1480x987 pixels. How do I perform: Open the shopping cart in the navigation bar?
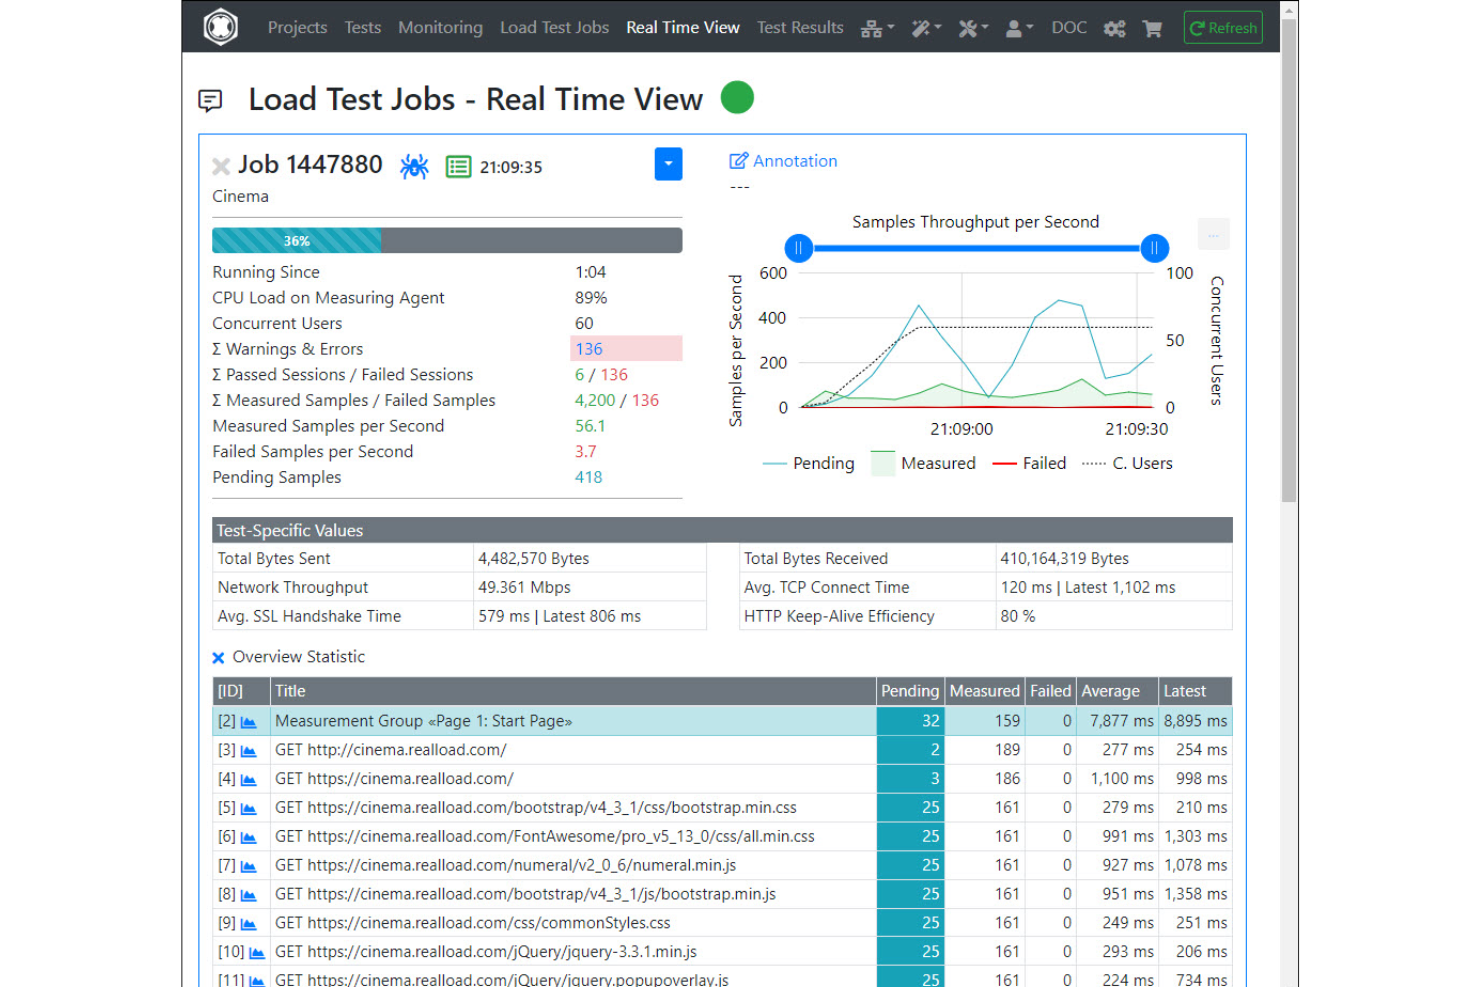pyautogui.click(x=1151, y=28)
